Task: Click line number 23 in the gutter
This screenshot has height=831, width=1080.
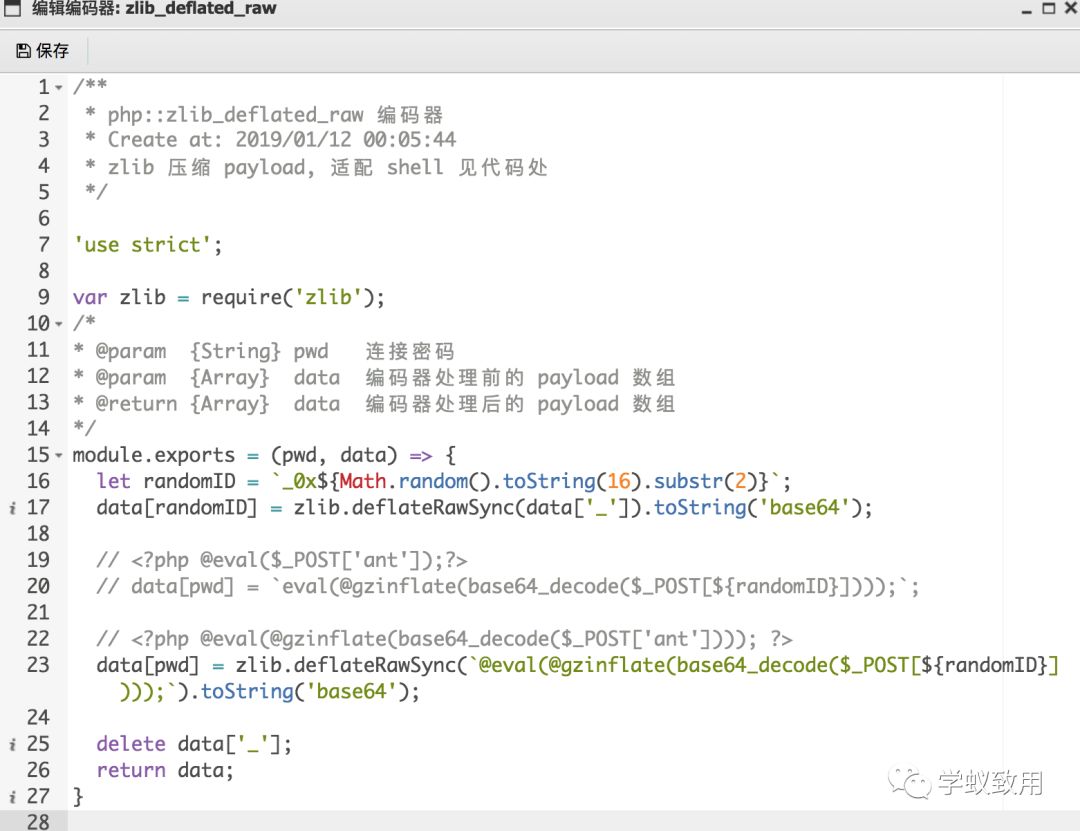Action: tap(39, 665)
